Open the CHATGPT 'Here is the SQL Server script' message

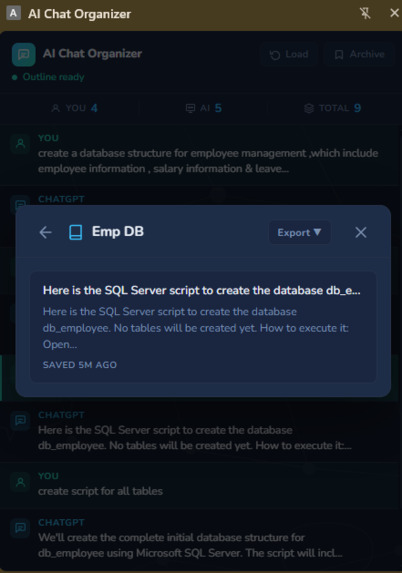click(x=201, y=433)
